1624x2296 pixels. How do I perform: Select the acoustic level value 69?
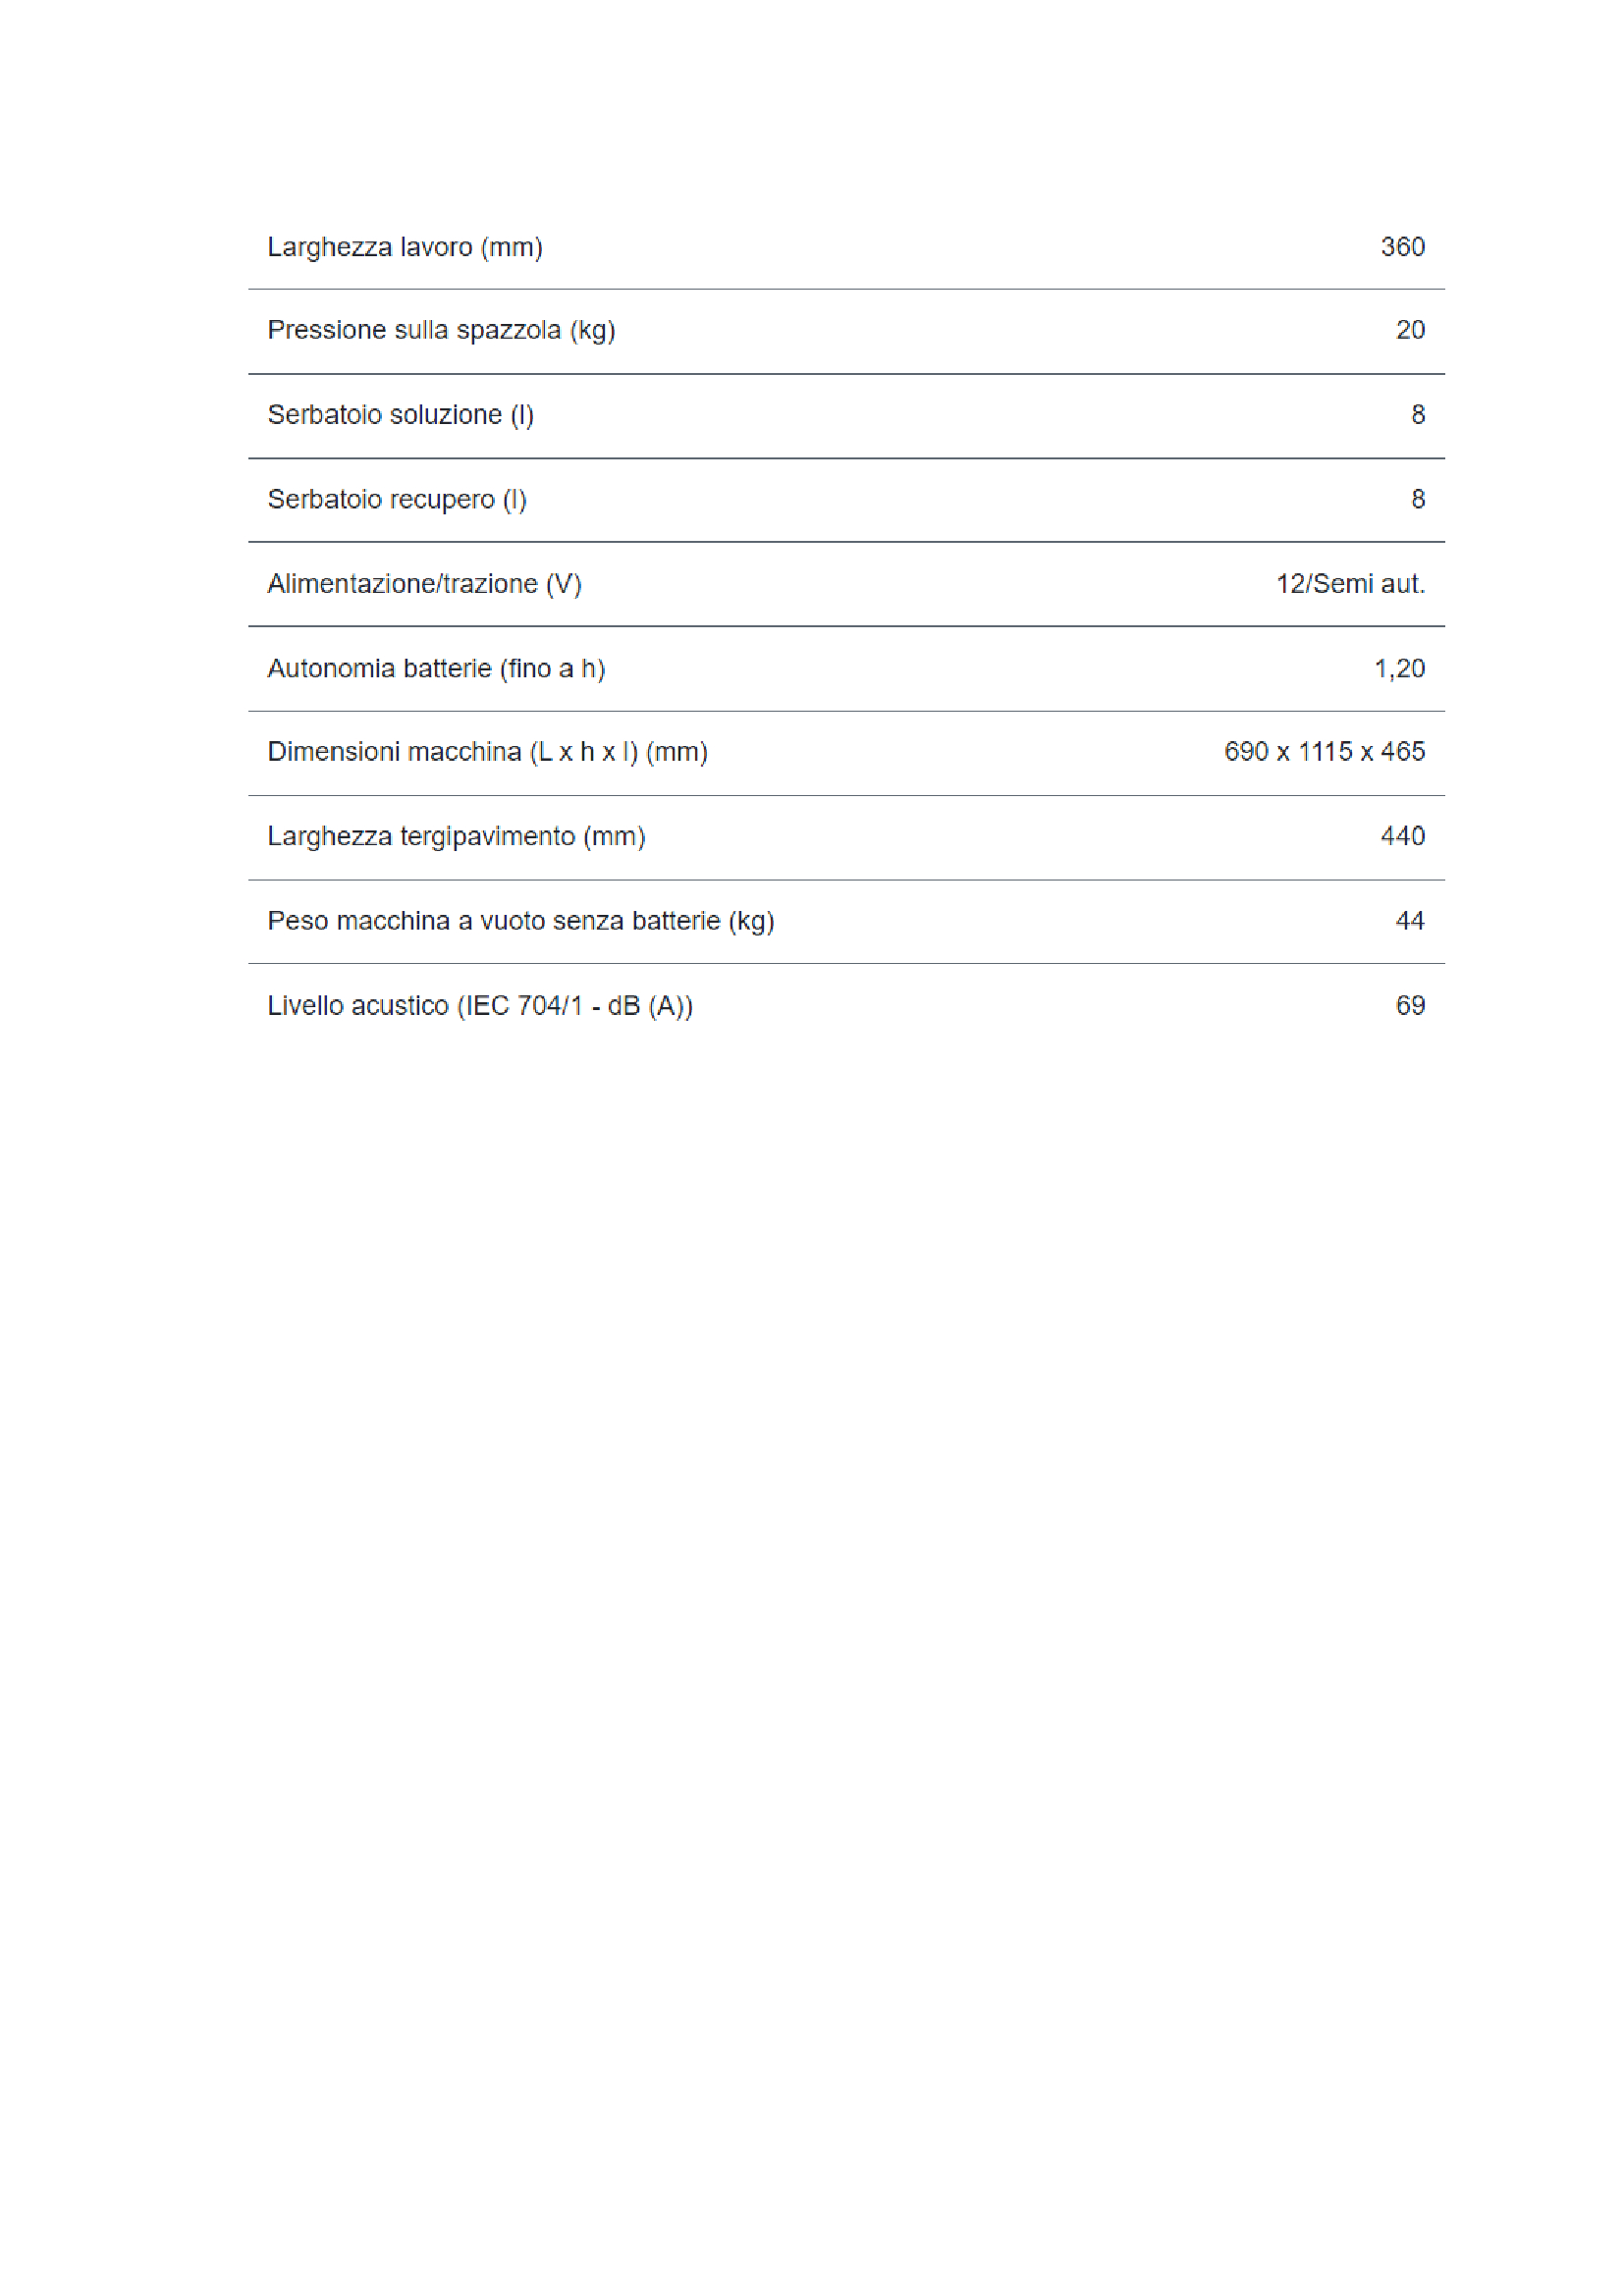1410,1005
